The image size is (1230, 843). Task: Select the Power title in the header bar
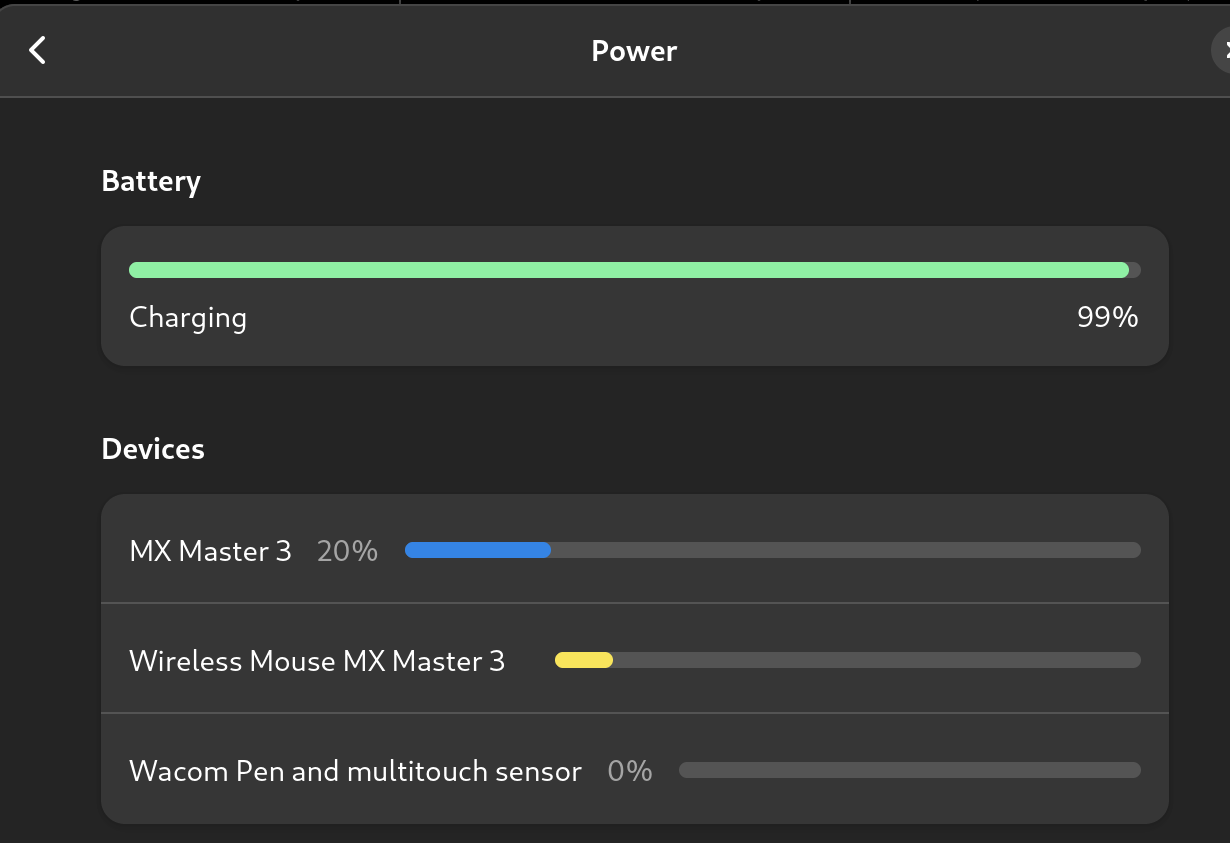[x=633, y=50]
